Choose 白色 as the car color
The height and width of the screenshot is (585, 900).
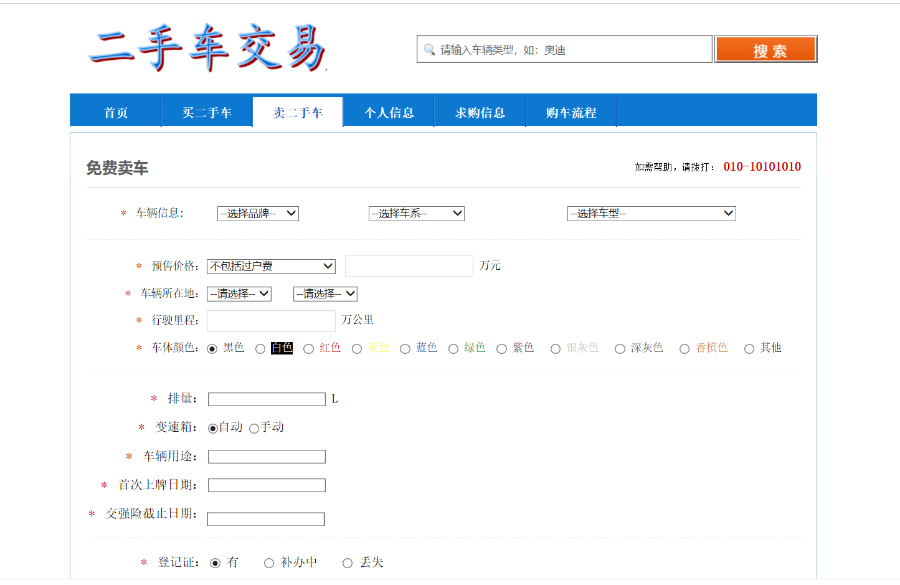[x=260, y=349]
